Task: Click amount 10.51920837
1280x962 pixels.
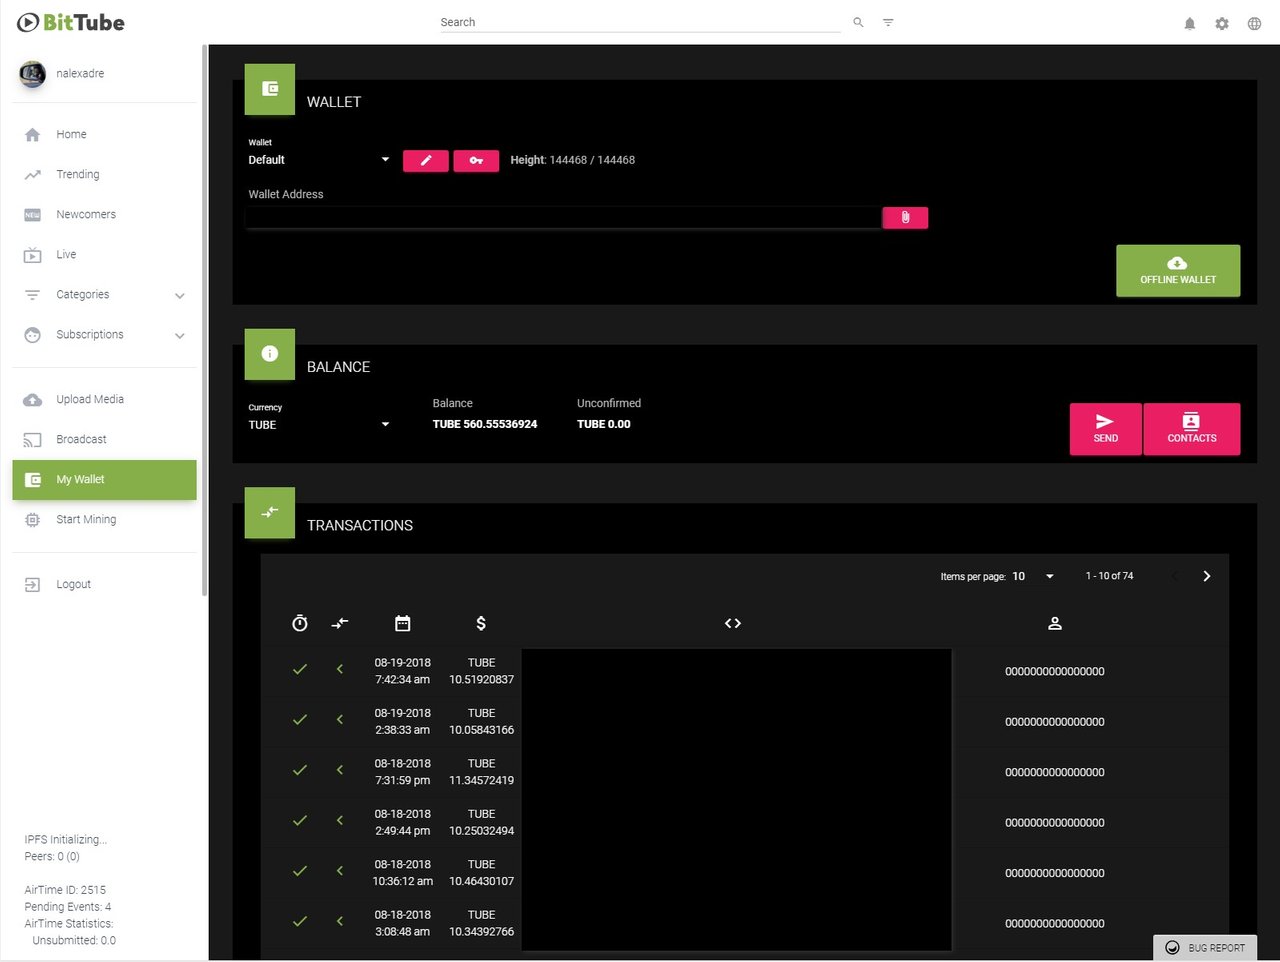Action: click(481, 680)
